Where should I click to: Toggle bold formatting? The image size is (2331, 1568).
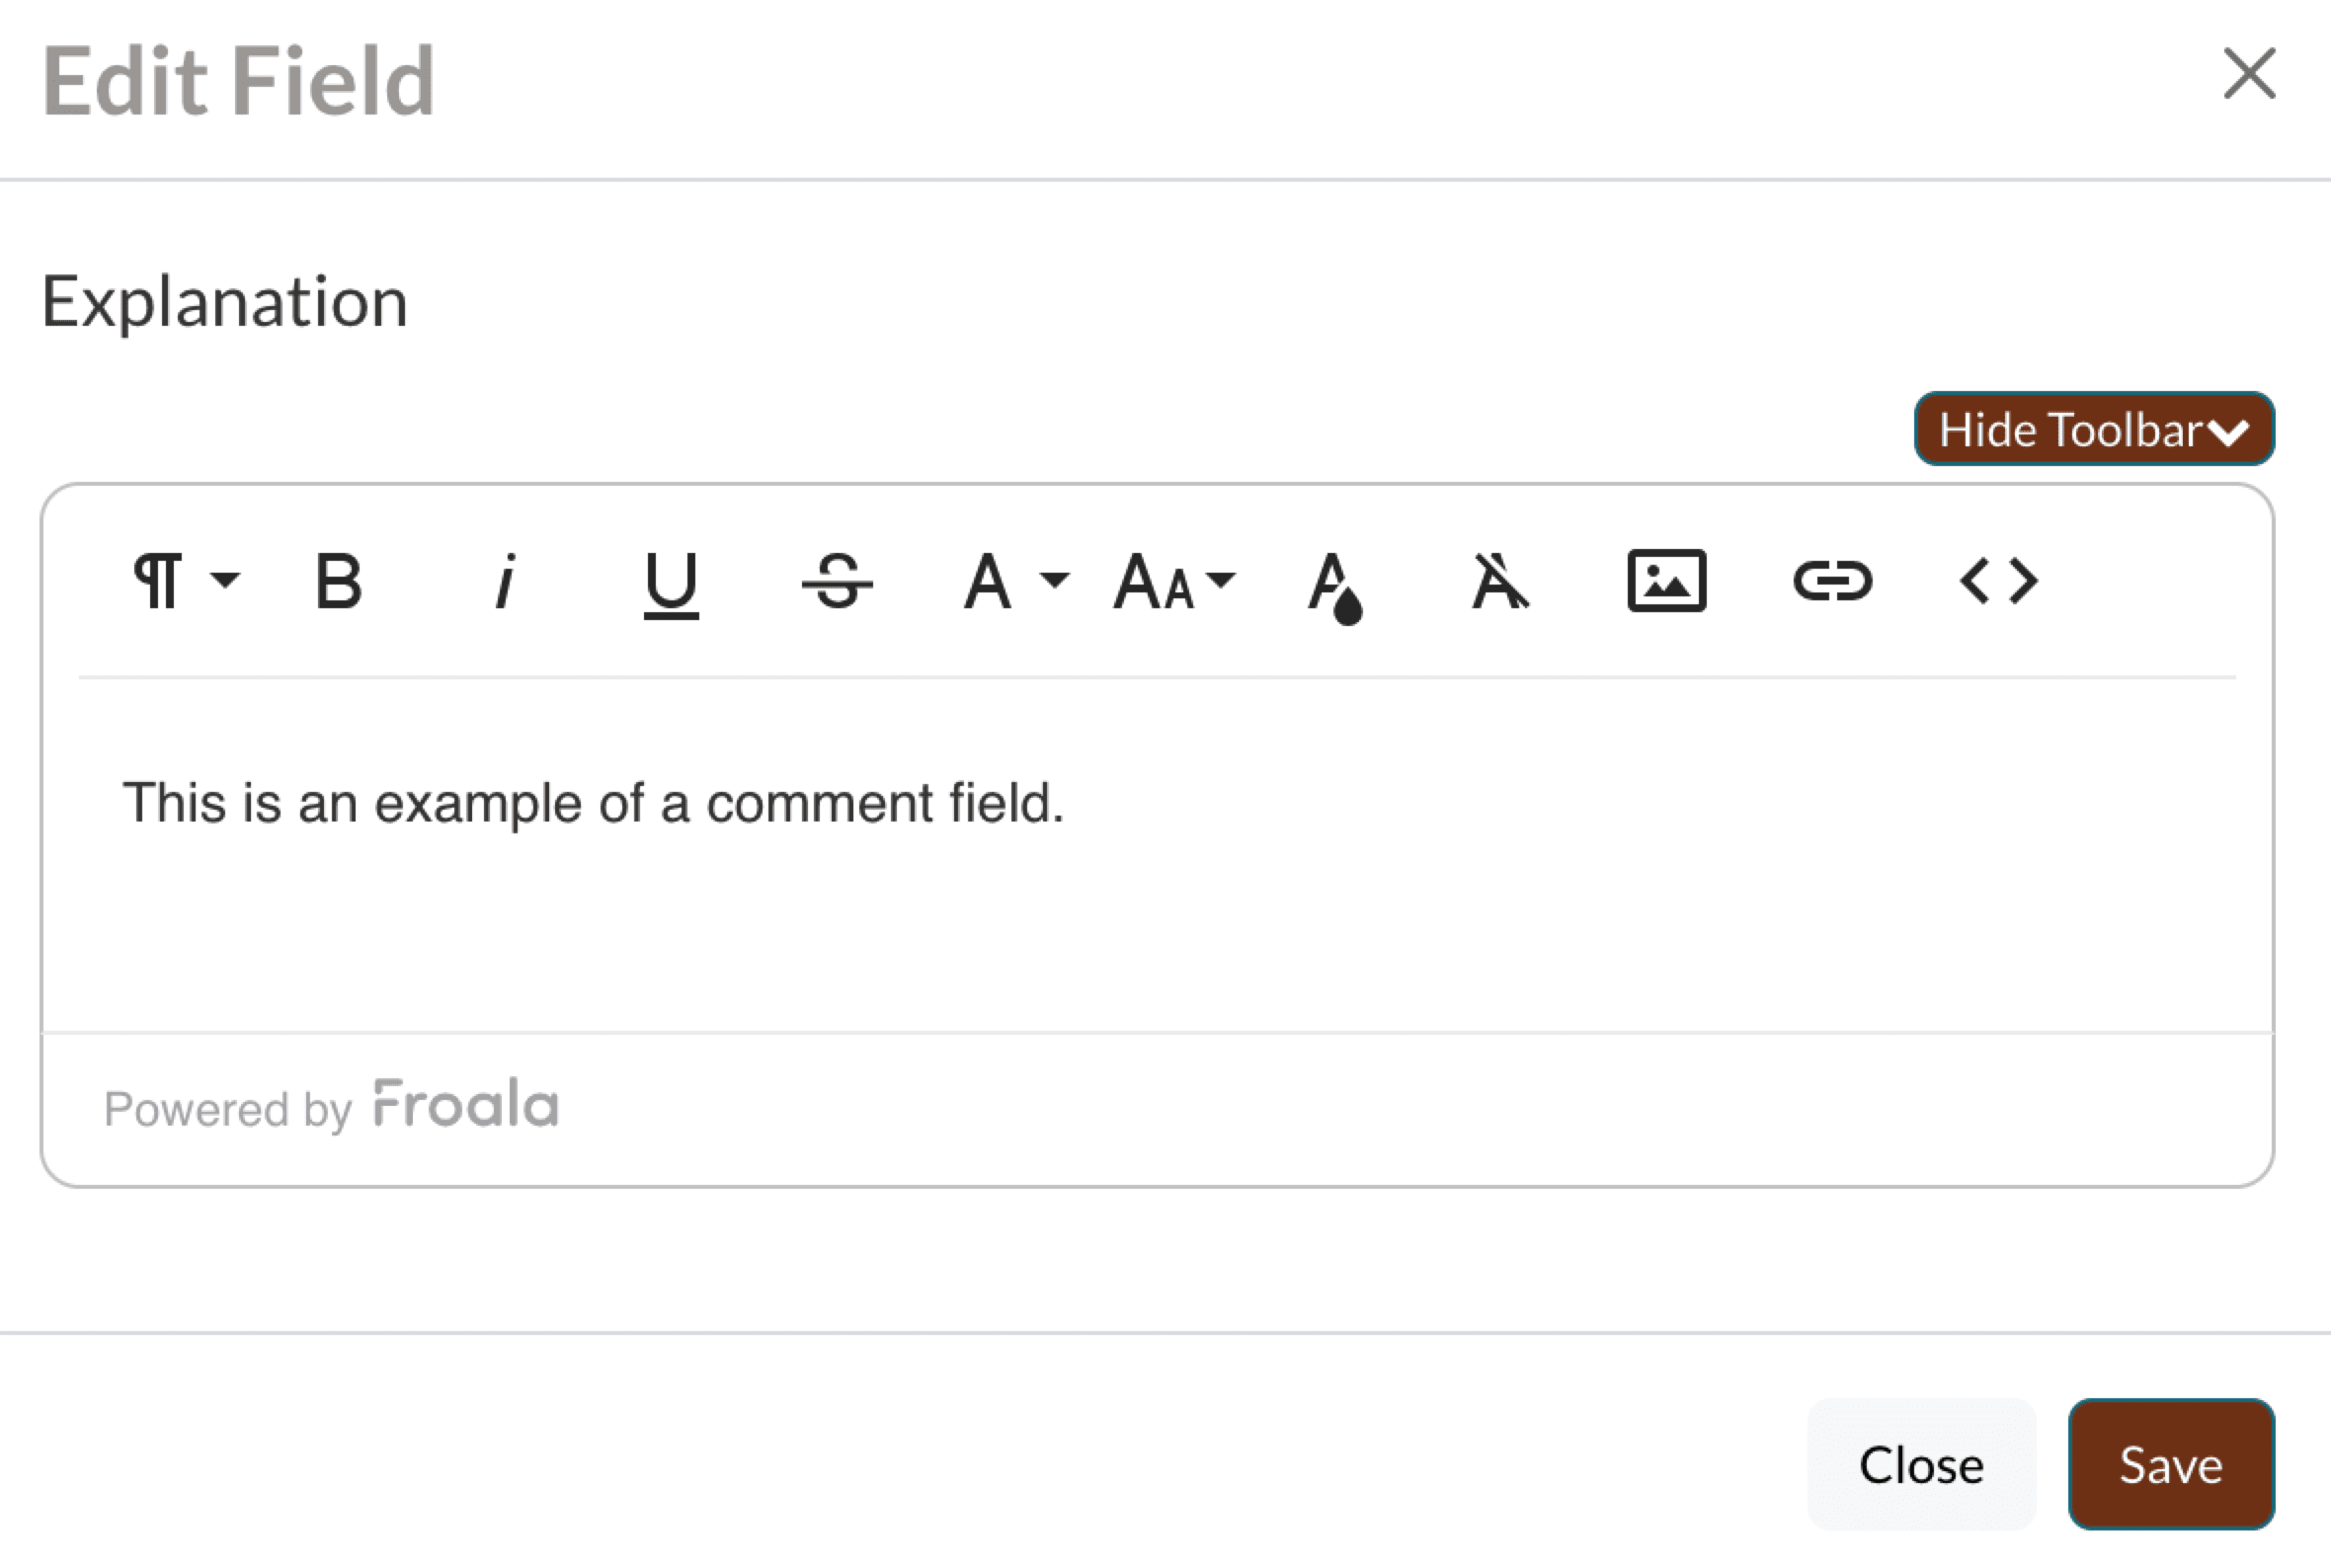[x=338, y=581]
